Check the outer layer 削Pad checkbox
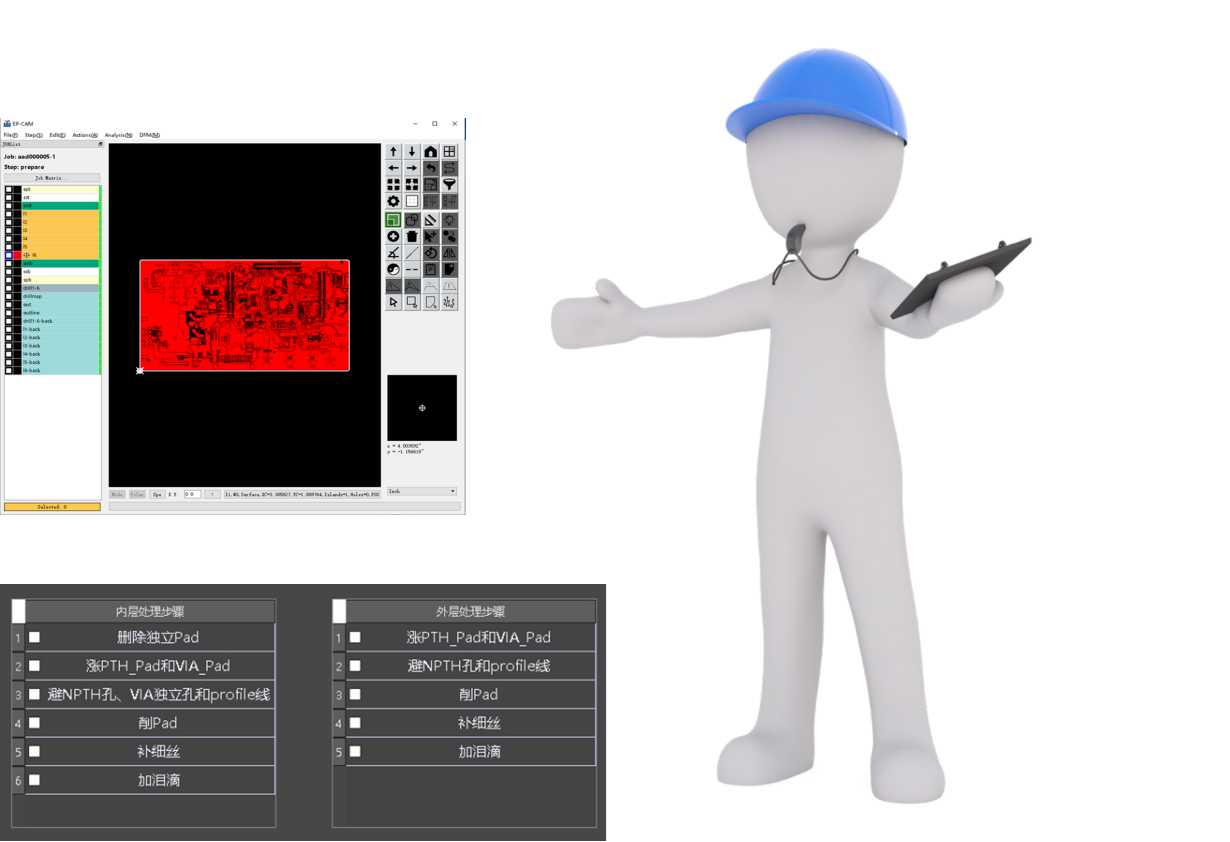Viewport: 1230px width, 842px height. click(x=355, y=694)
